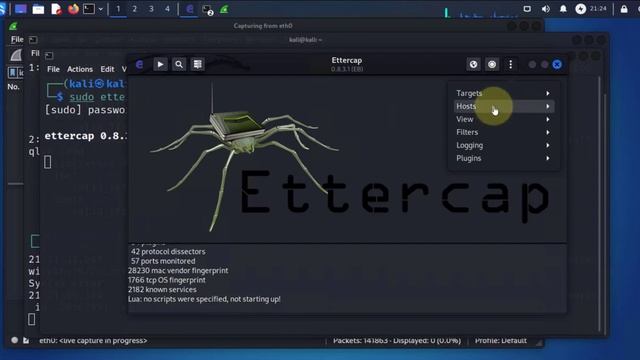Expand the terminal launcher dropdown arrow

[x=100, y=9]
